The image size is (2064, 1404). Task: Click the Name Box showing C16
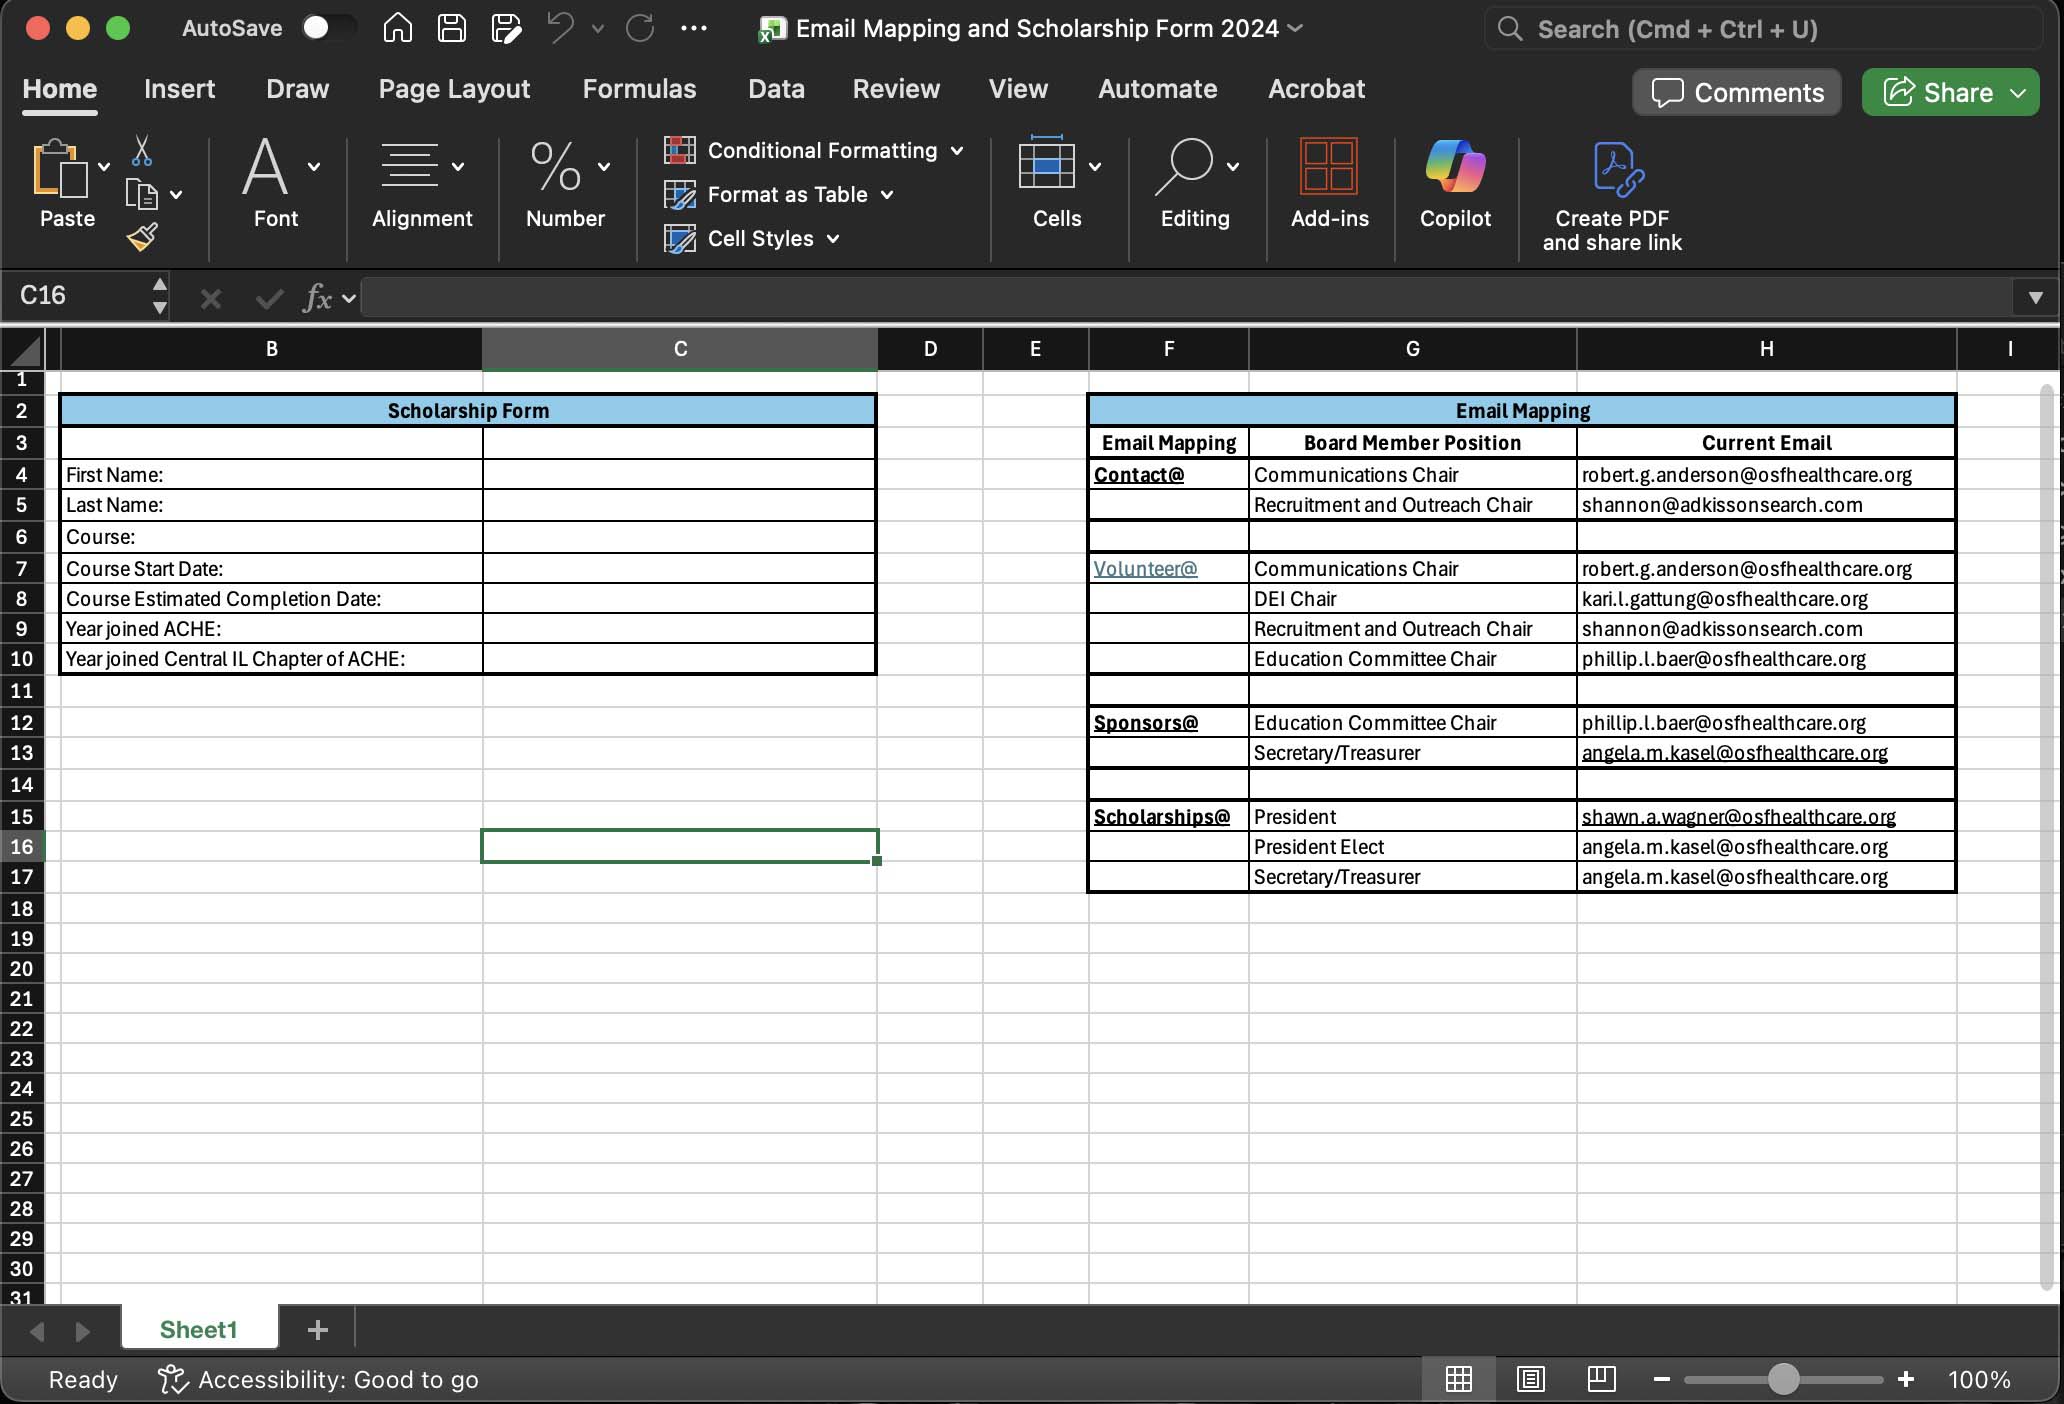coord(75,296)
